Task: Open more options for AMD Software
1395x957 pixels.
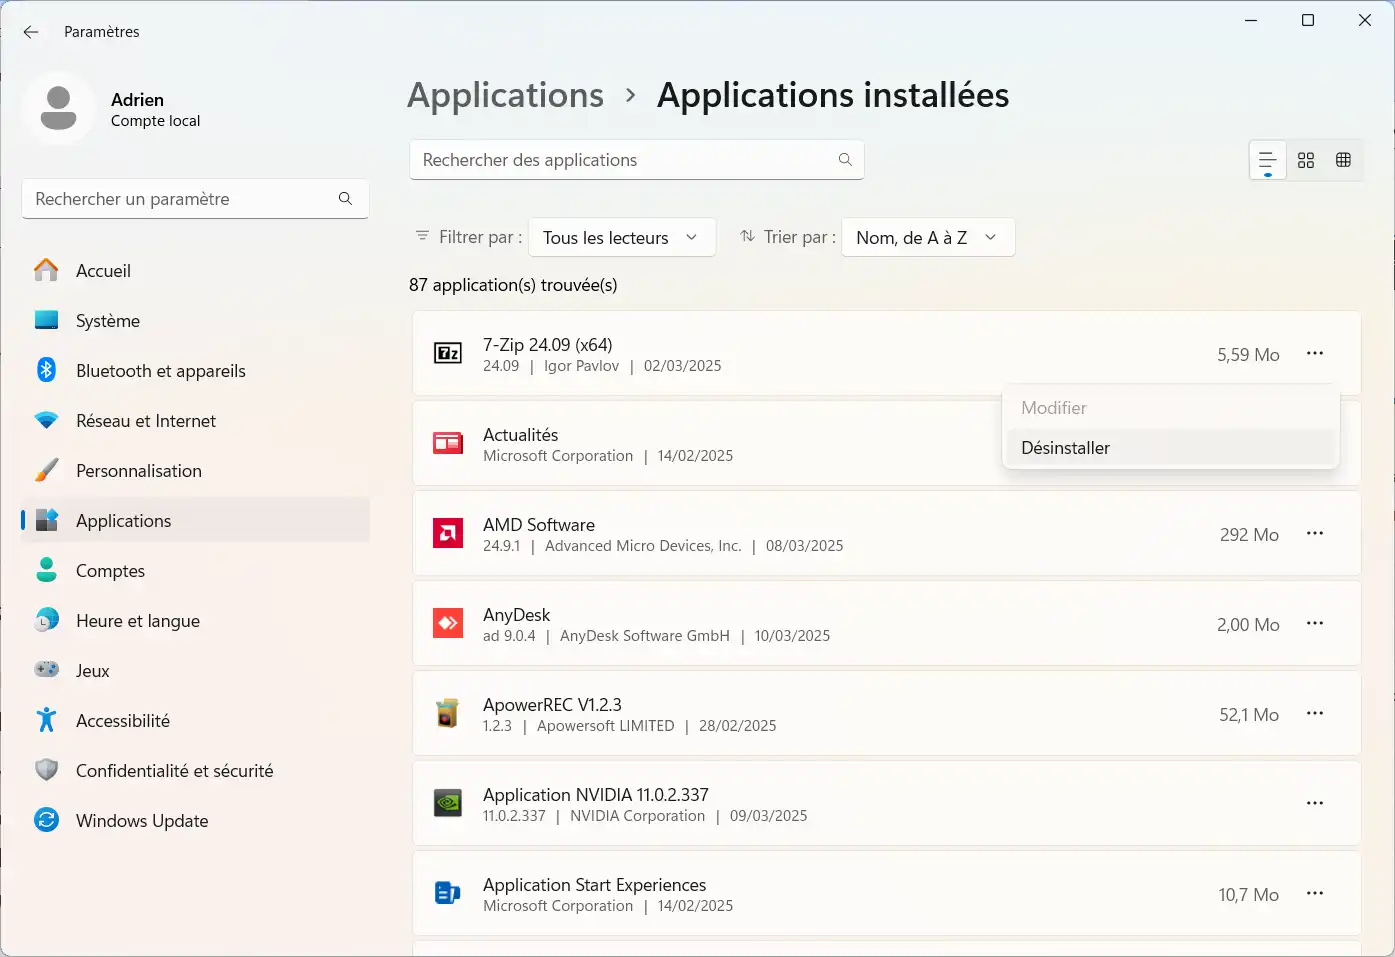Action: coord(1315,533)
